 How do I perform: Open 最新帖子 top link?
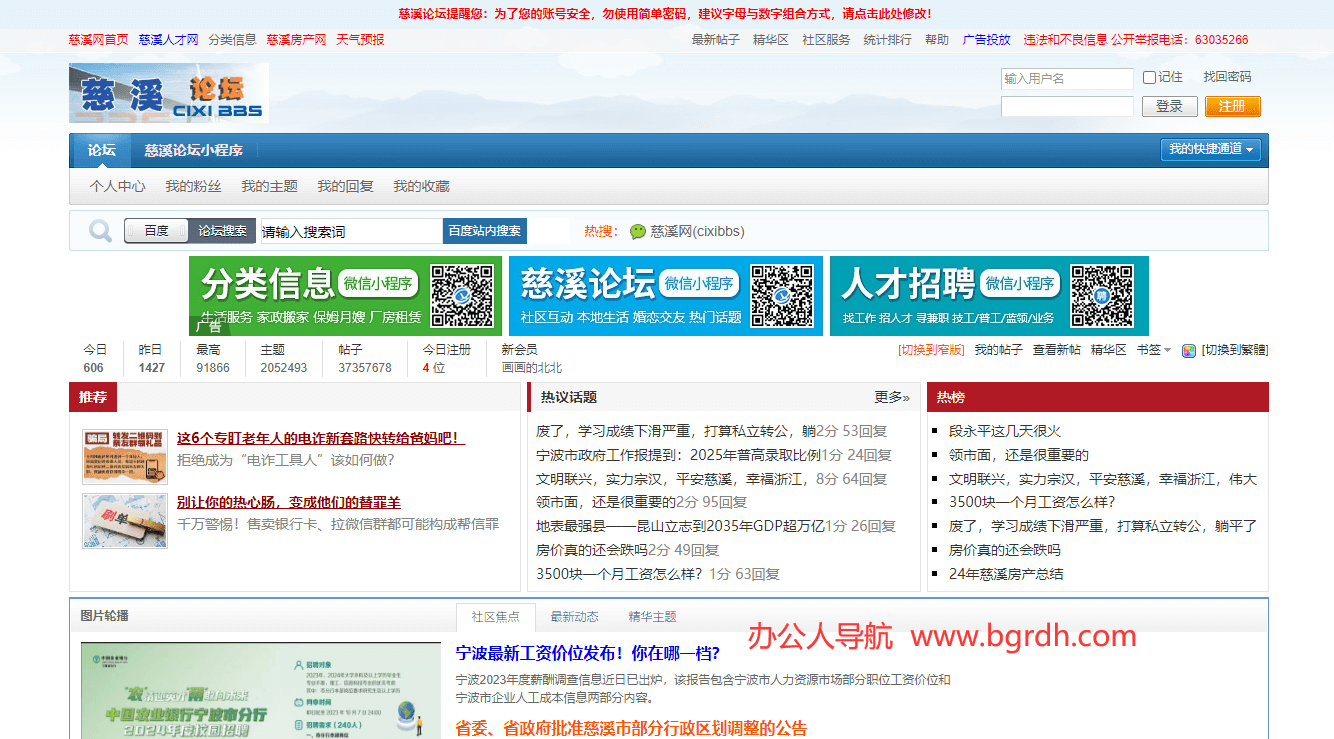716,40
